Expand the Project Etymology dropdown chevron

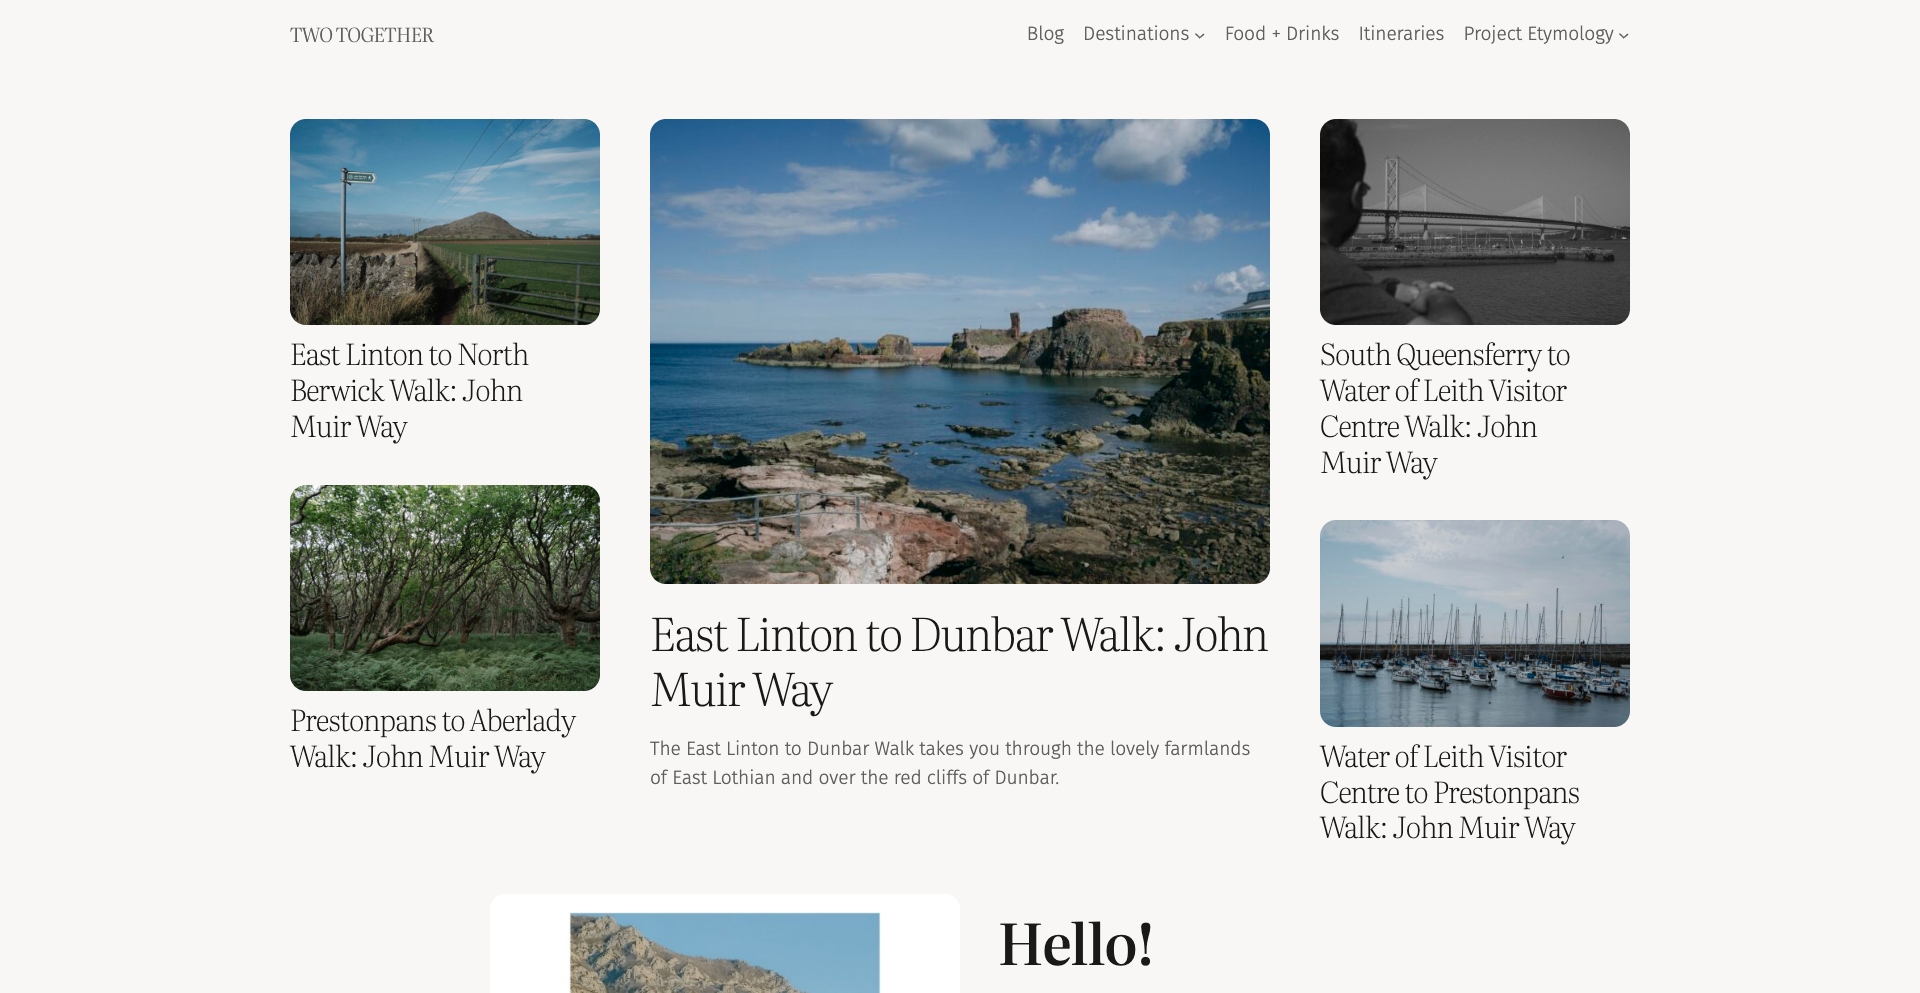1623,35
